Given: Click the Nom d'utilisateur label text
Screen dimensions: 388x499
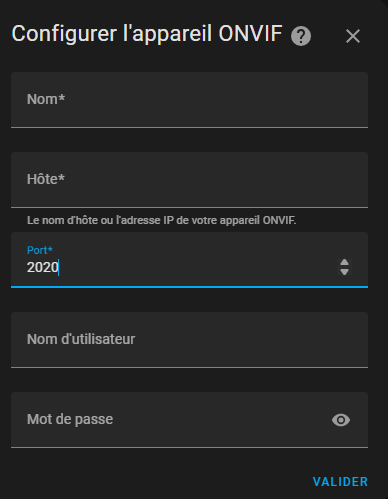Looking at the screenshot, I should pyautogui.click(x=81, y=339).
